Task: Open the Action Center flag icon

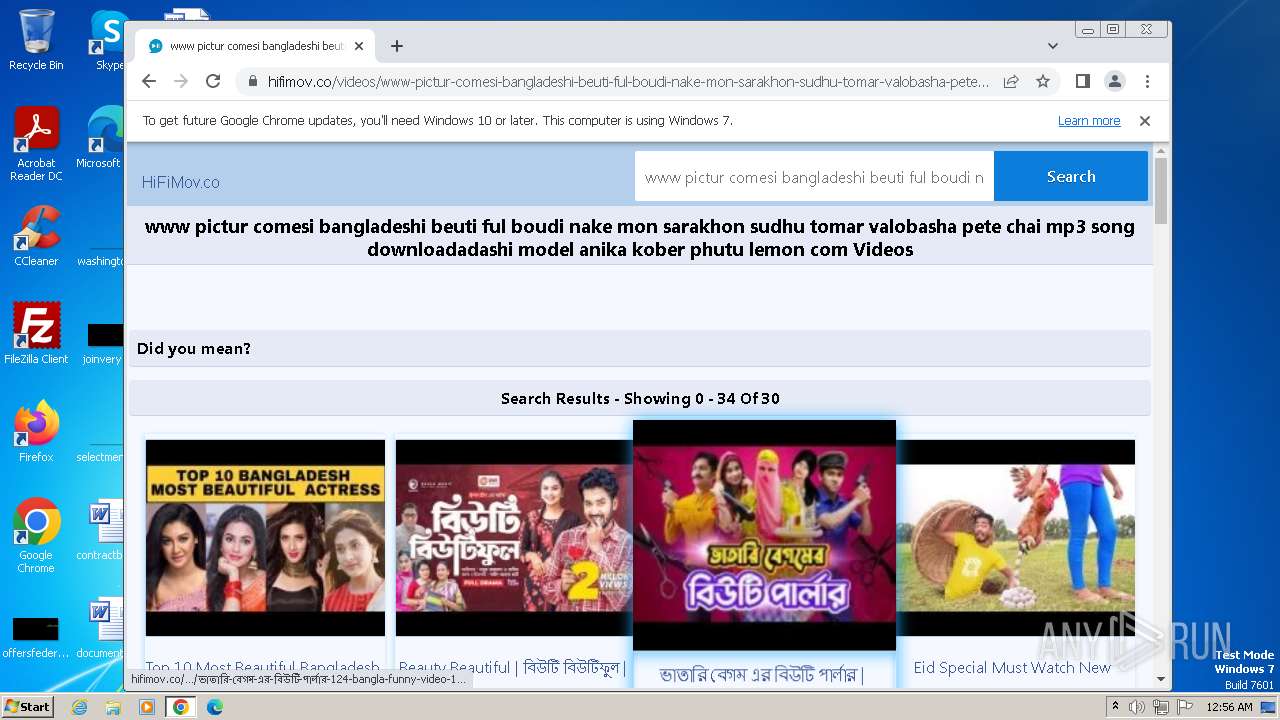Action: tap(1185, 707)
